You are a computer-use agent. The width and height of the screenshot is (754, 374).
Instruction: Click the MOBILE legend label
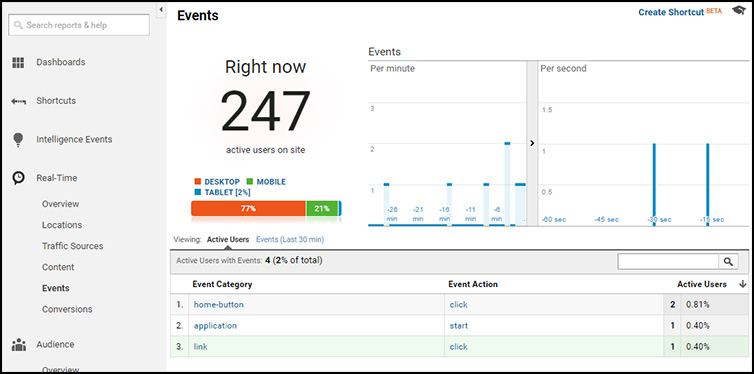271,182
